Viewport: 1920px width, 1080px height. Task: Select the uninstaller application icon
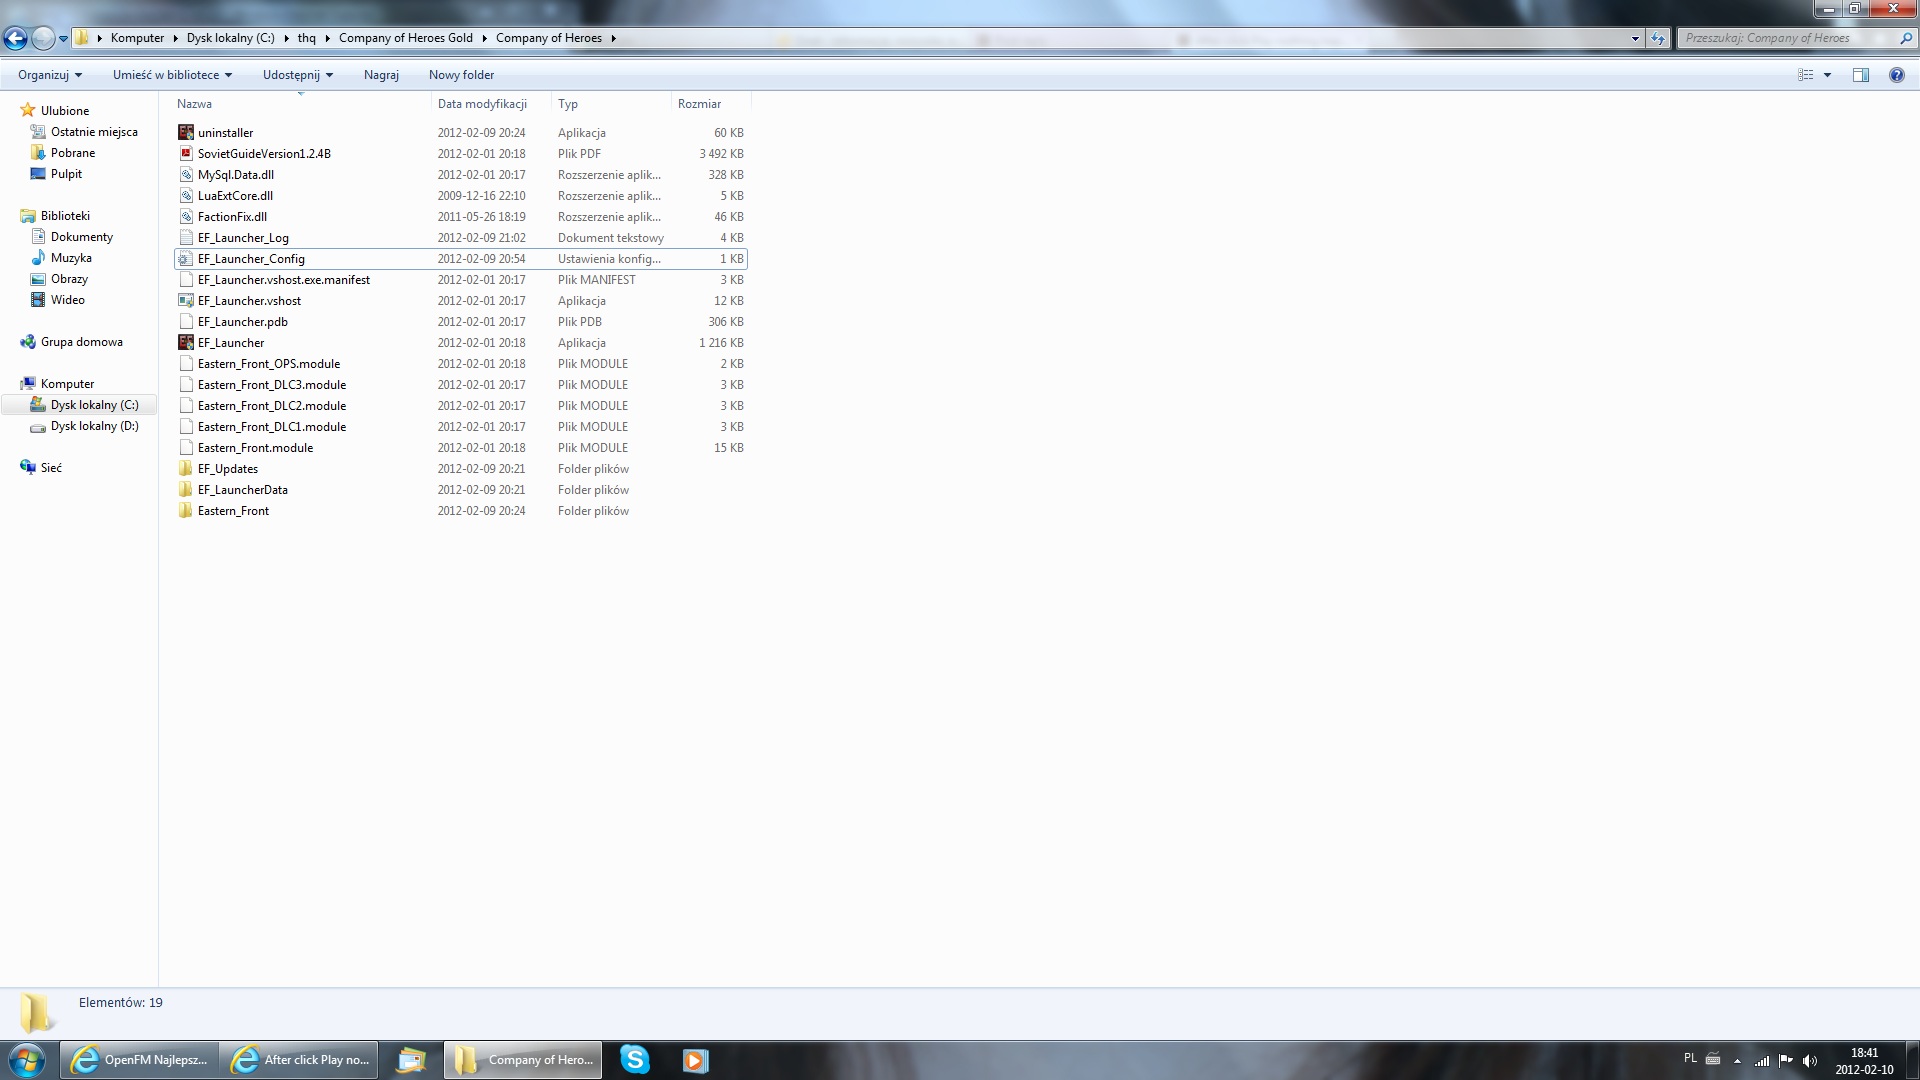pyautogui.click(x=185, y=133)
